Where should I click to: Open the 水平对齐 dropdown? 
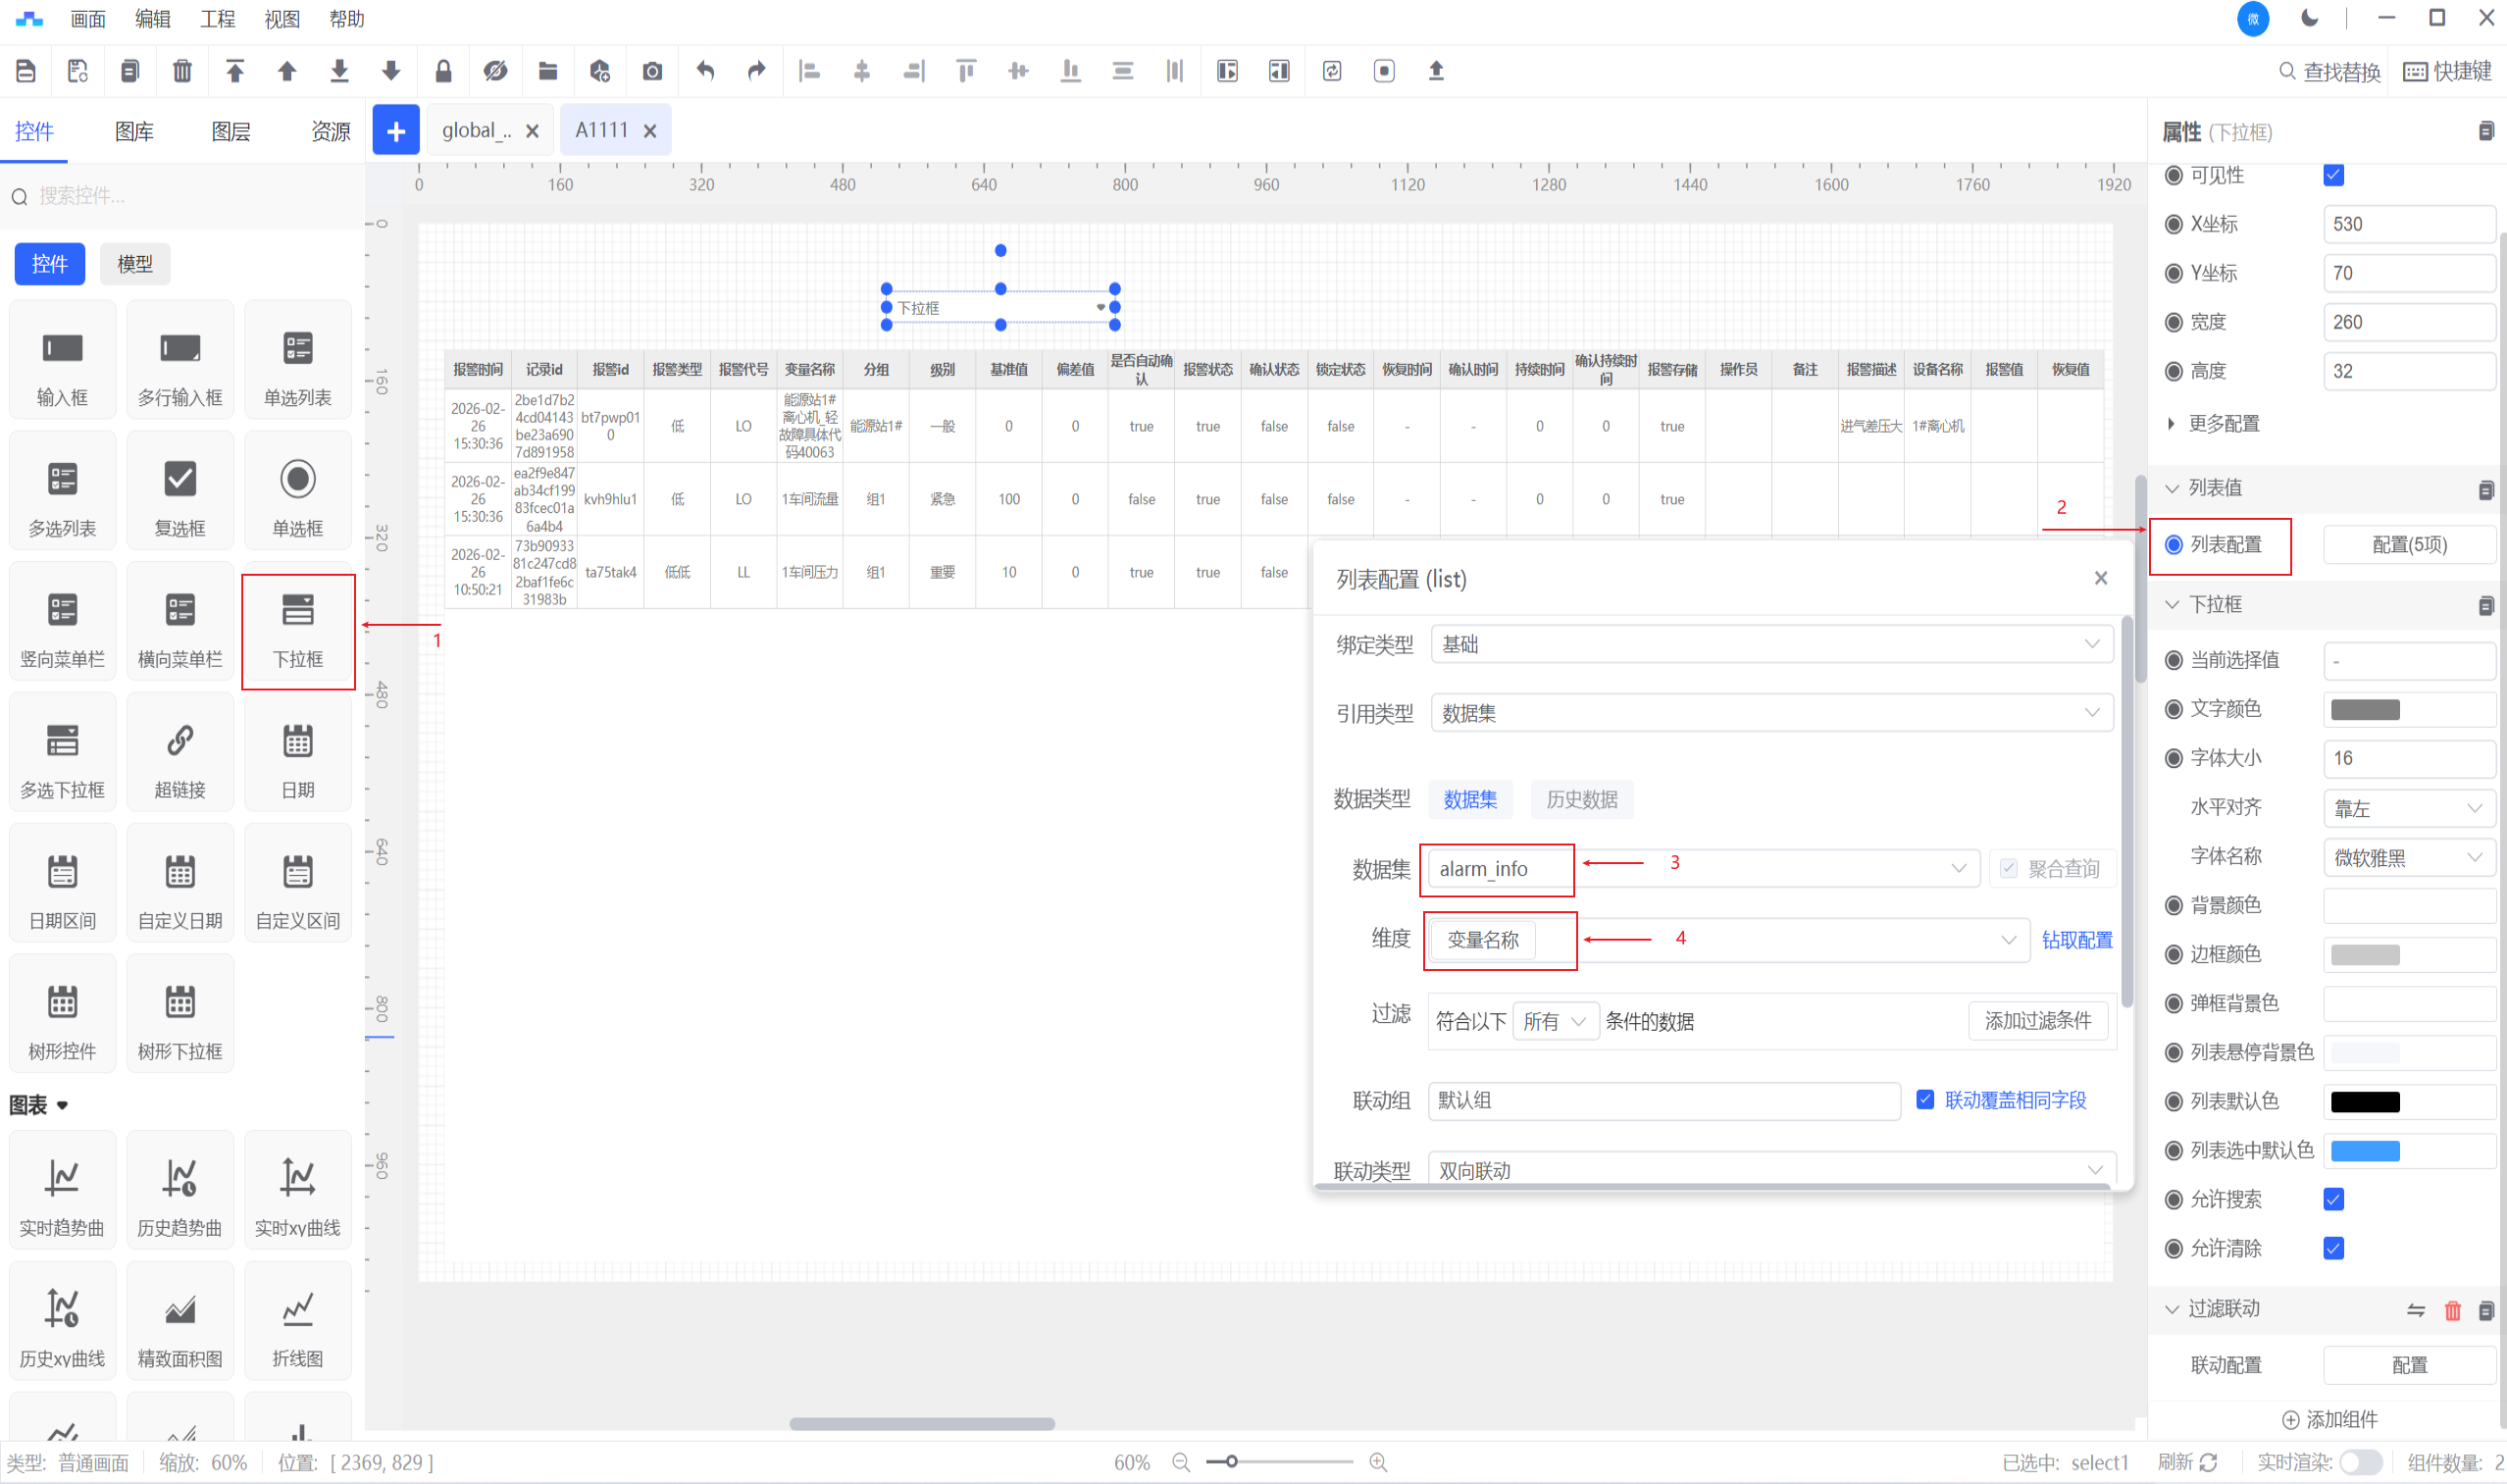coord(2407,808)
